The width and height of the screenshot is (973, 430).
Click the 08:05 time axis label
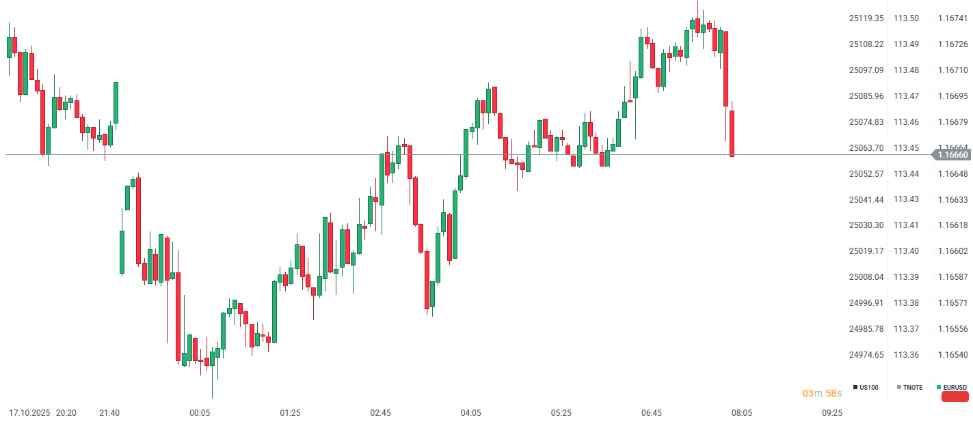741,412
